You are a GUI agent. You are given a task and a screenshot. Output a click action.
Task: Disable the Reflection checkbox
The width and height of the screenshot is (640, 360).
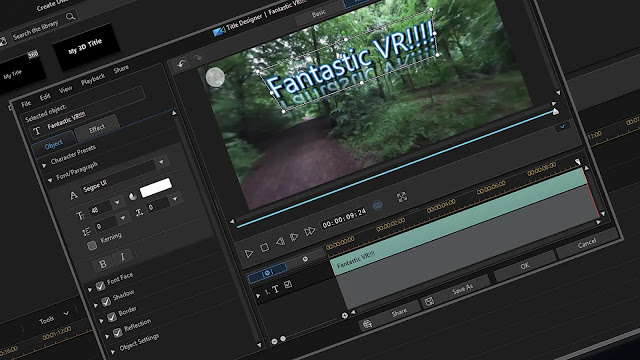coord(118,333)
